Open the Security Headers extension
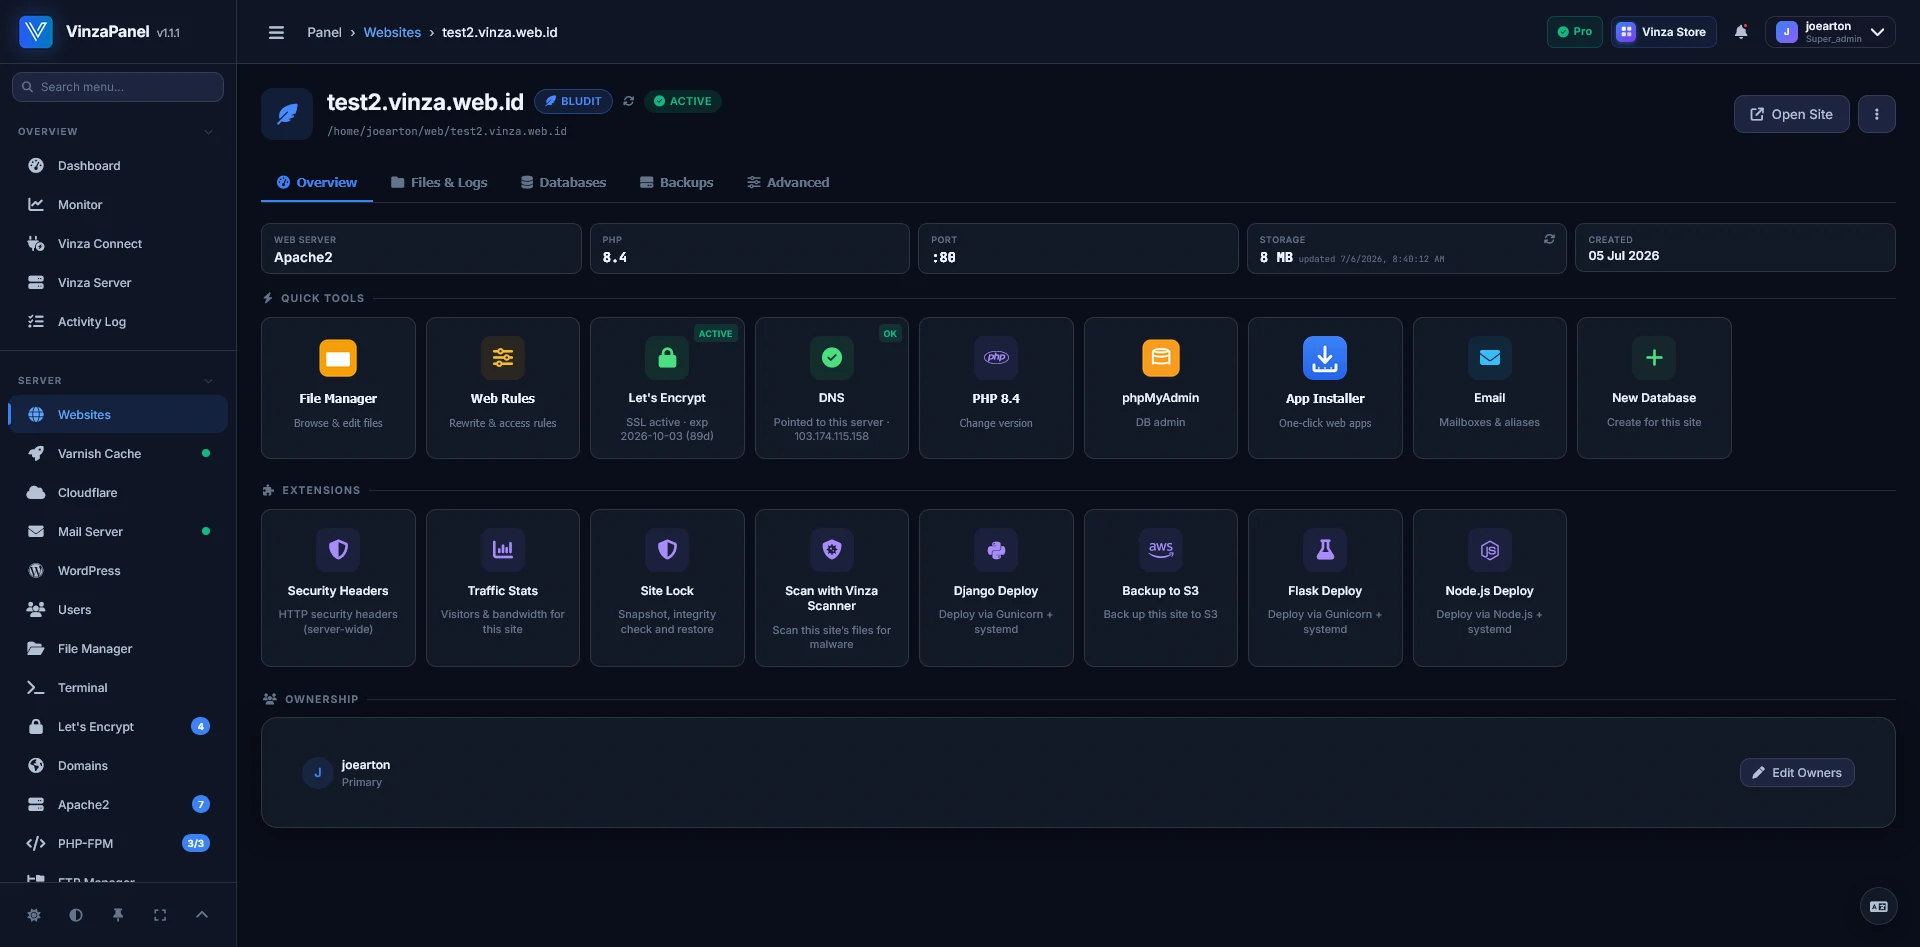The height and width of the screenshot is (947, 1920). (338, 588)
